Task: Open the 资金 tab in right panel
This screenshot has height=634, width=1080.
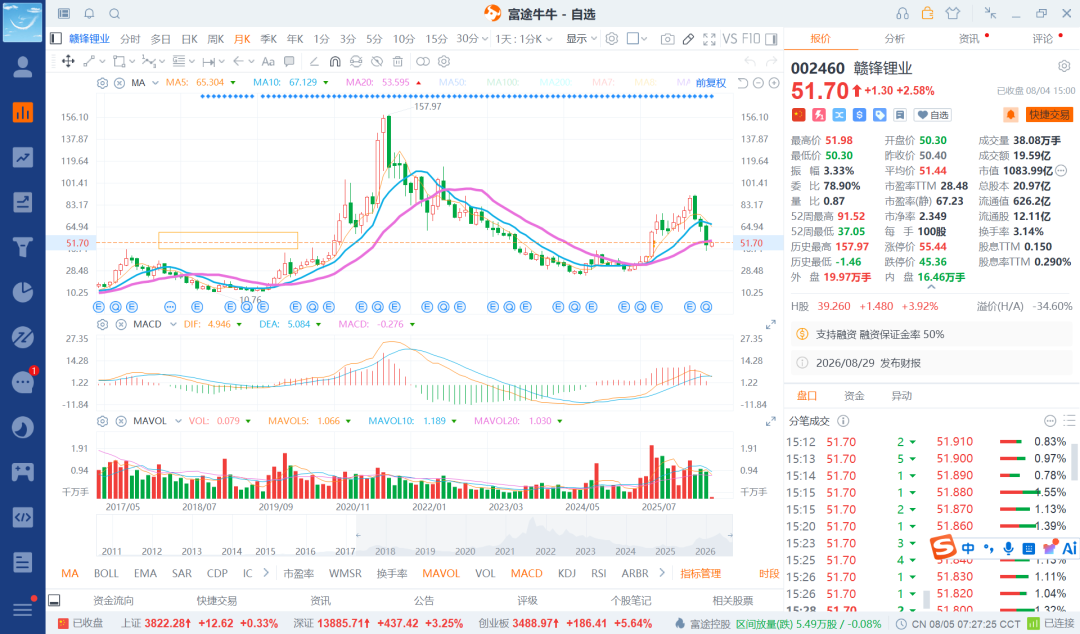Action: tap(854, 396)
